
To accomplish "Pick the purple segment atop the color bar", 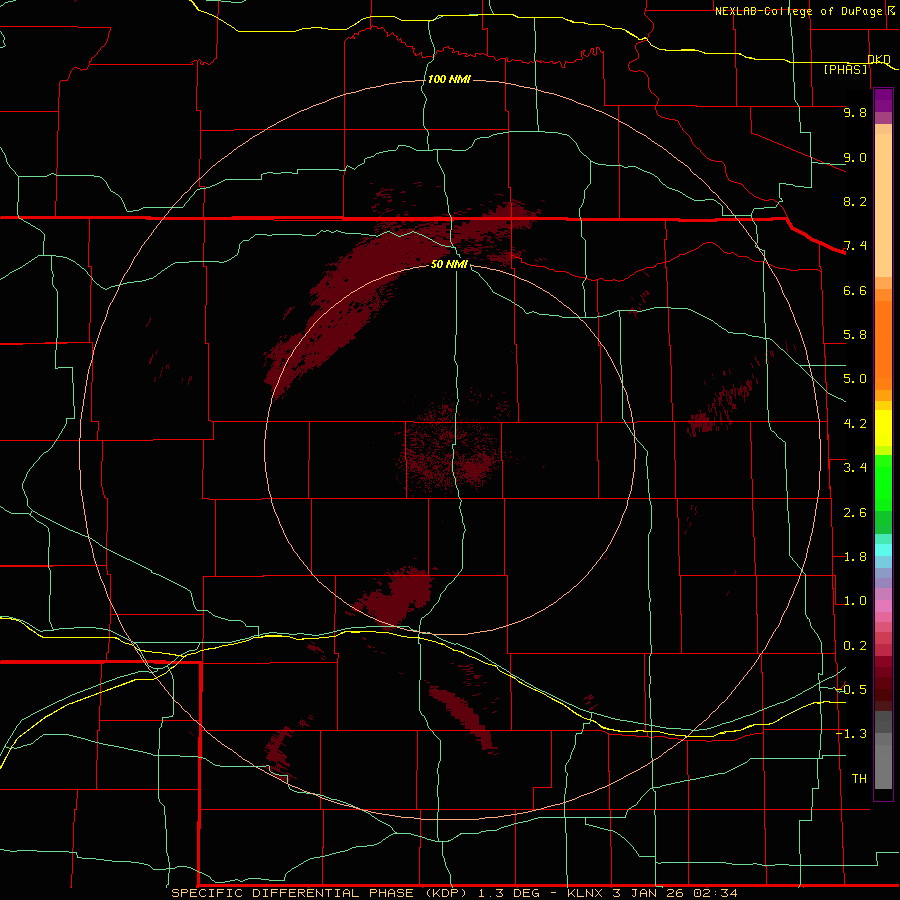I will pos(883,100).
